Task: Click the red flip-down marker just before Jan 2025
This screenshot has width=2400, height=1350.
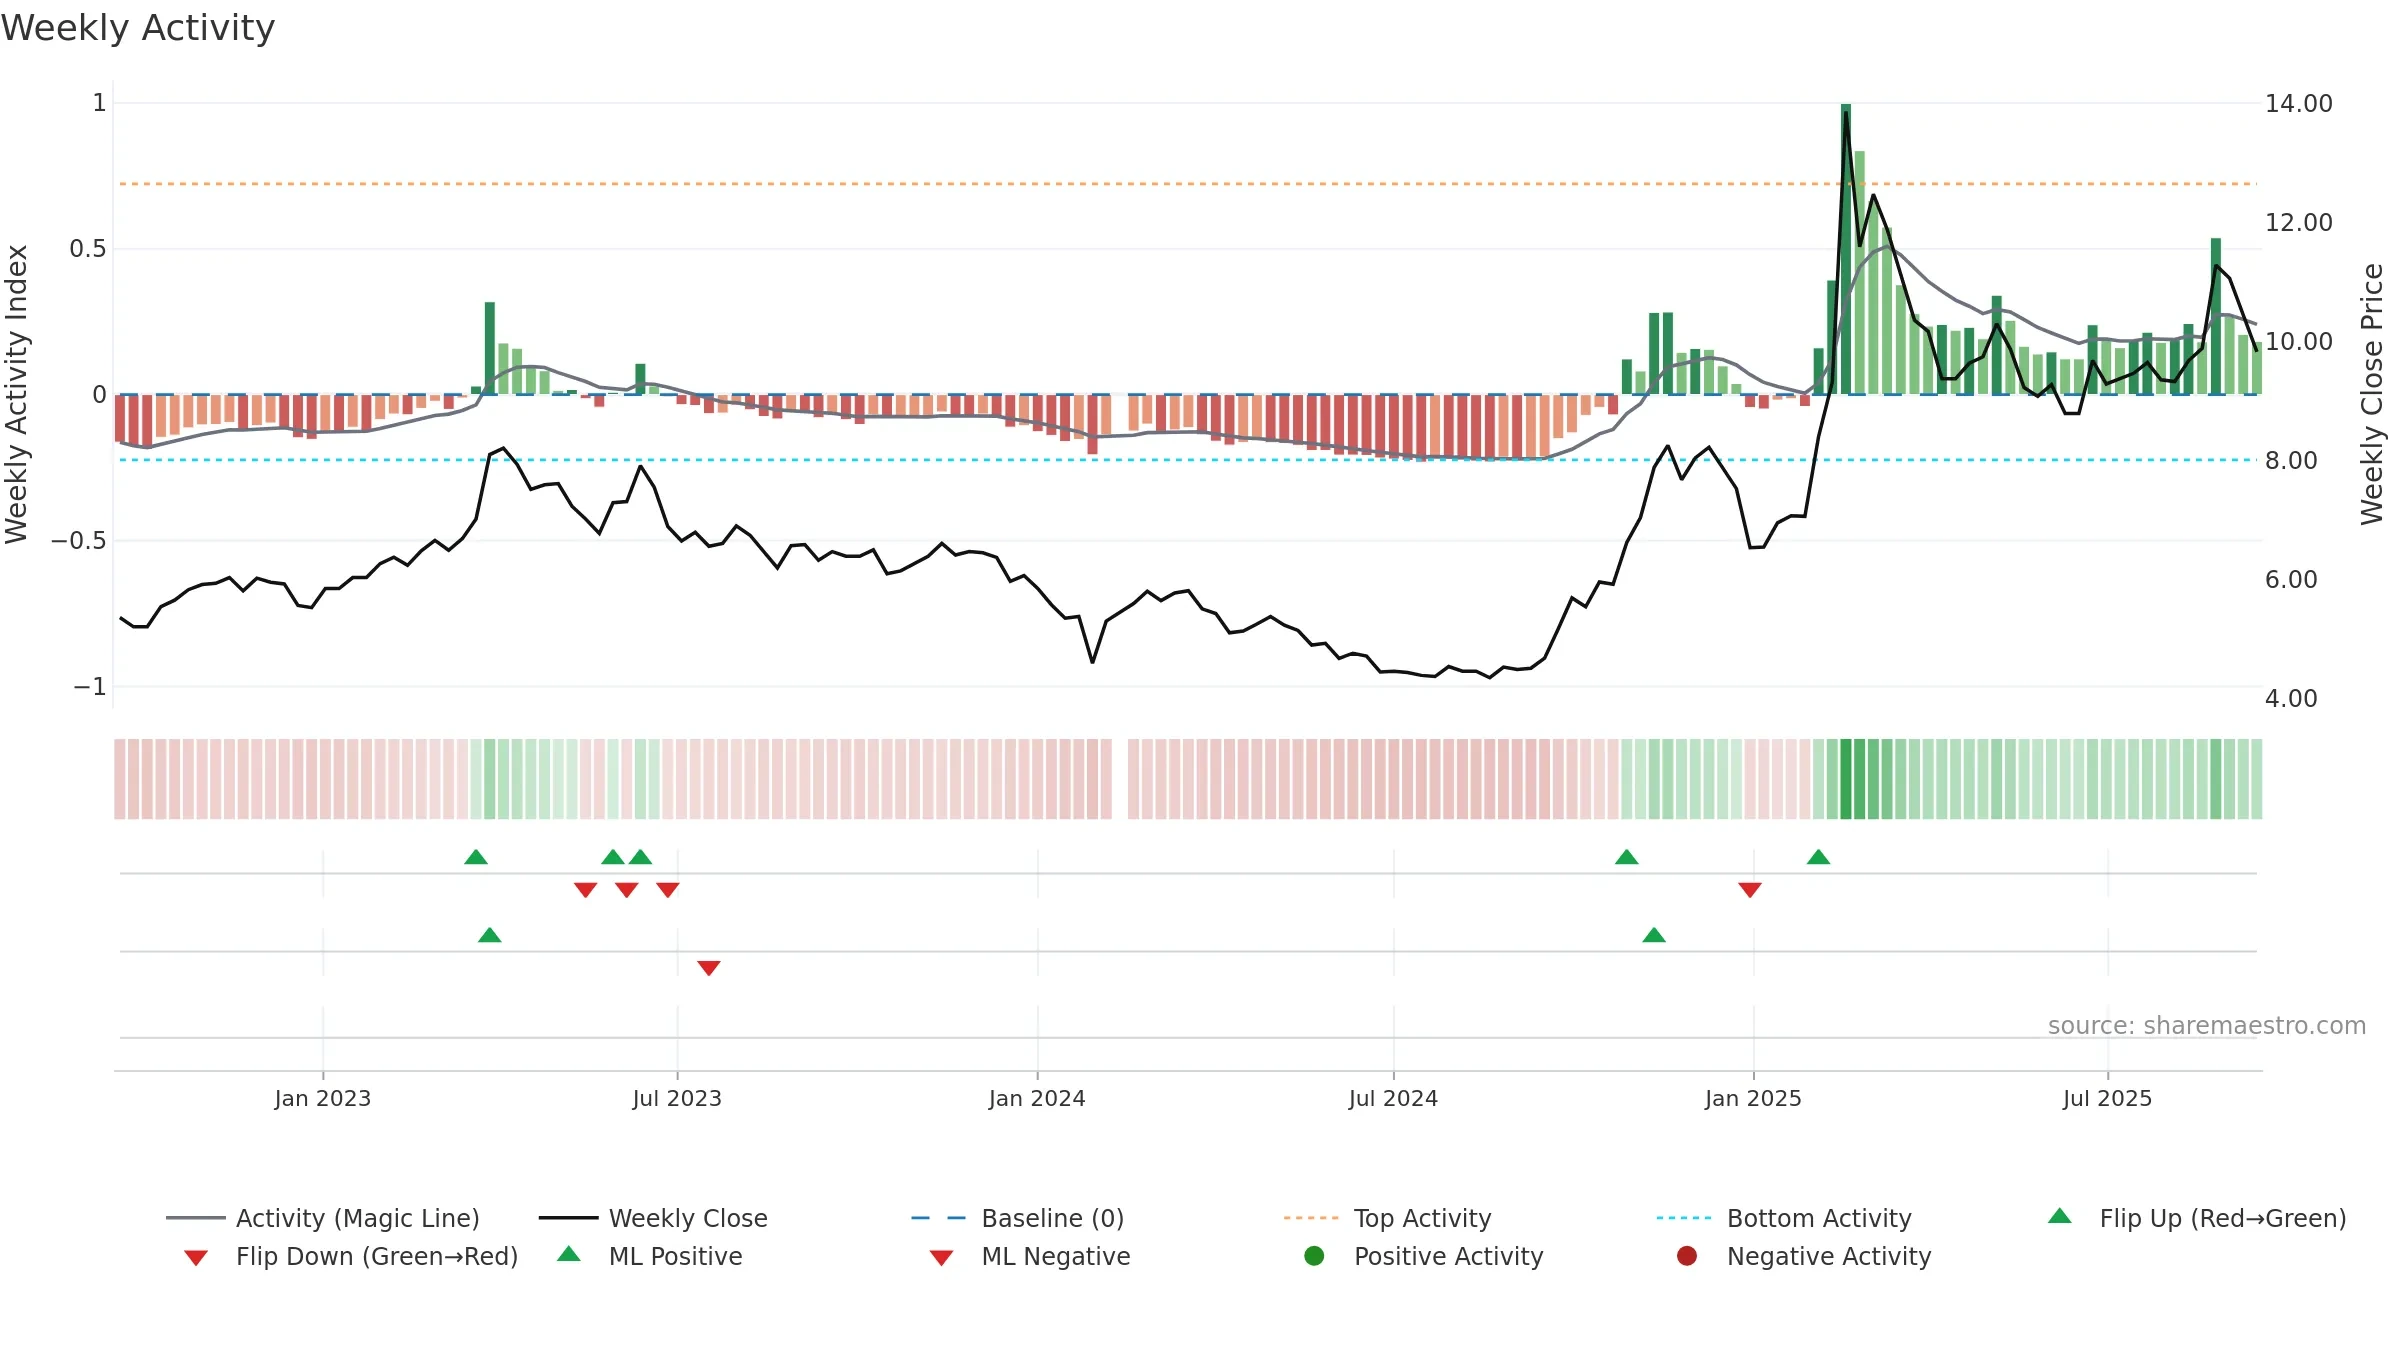Action: (x=1750, y=890)
